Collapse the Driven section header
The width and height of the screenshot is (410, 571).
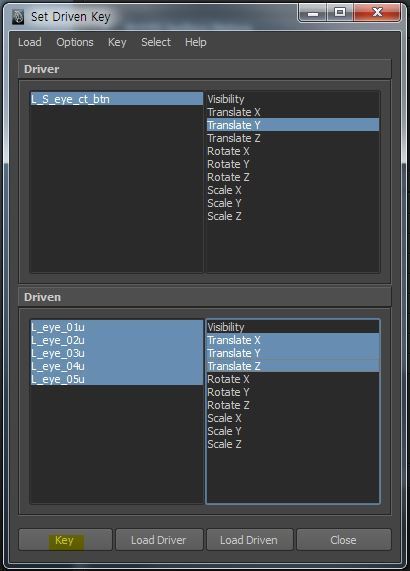[205, 297]
